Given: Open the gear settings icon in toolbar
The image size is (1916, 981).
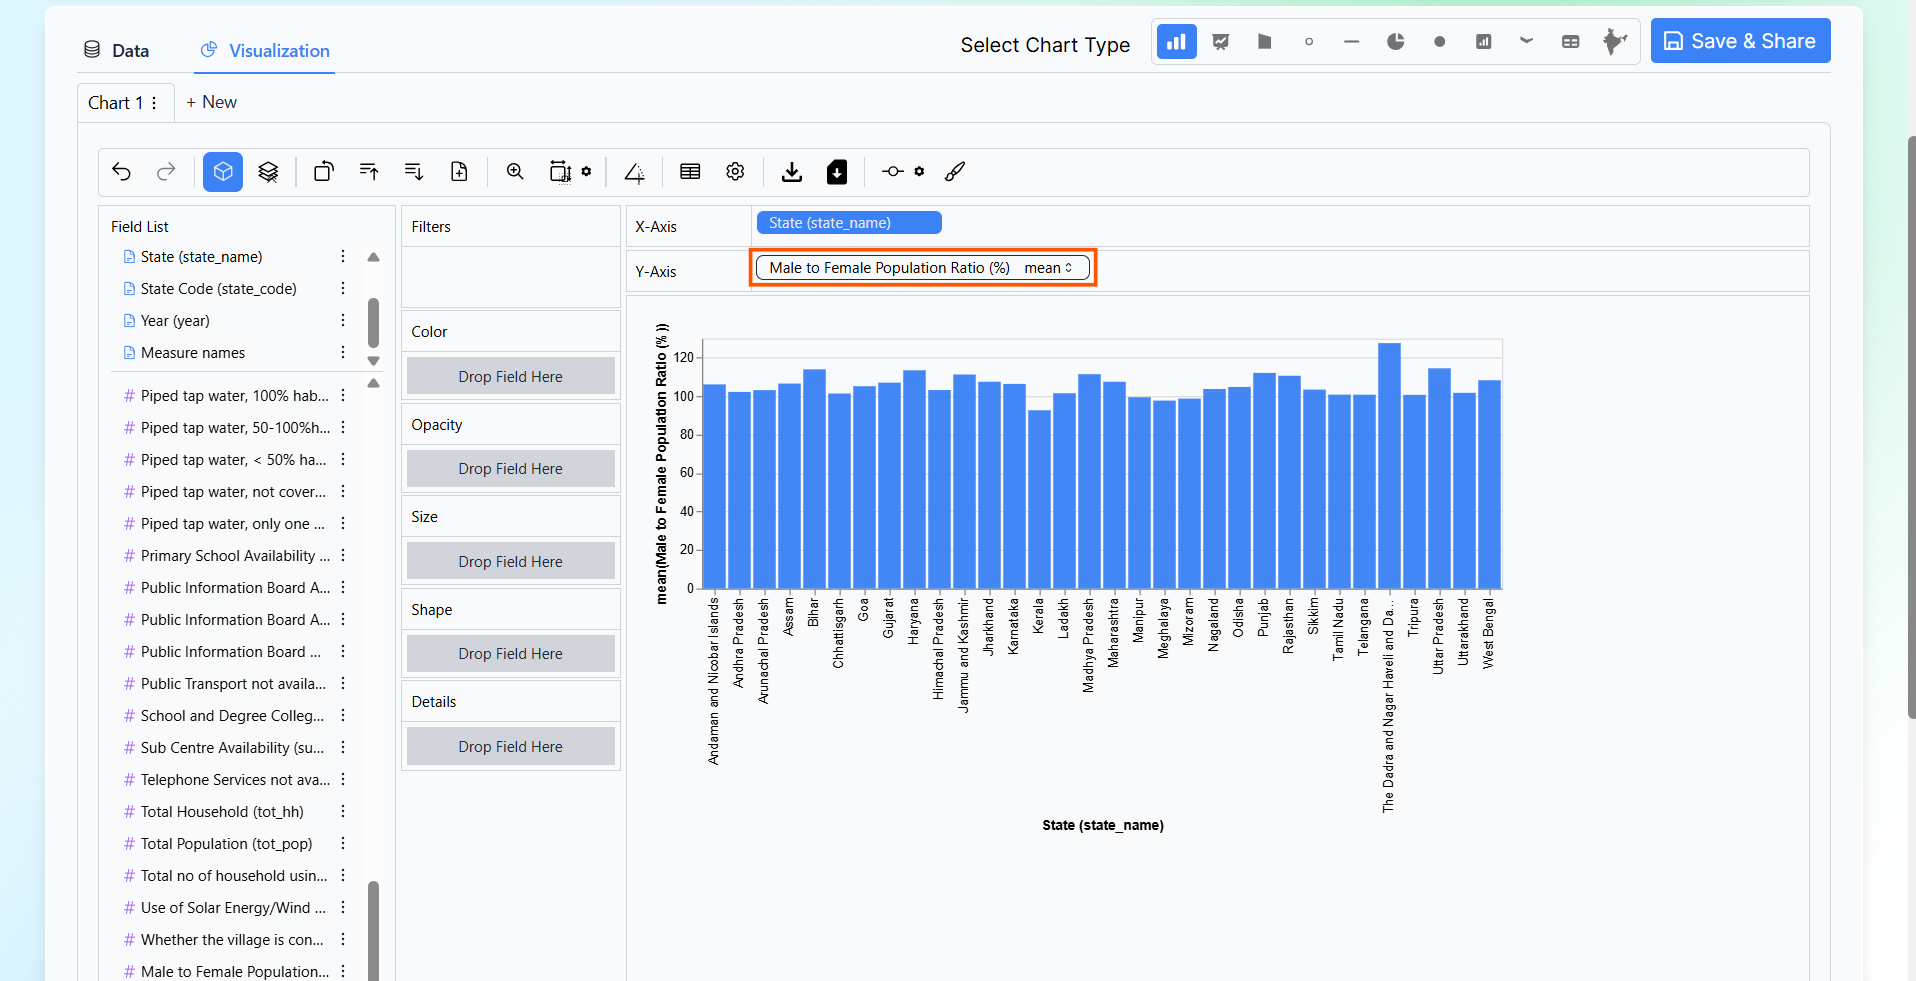Looking at the screenshot, I should (735, 172).
